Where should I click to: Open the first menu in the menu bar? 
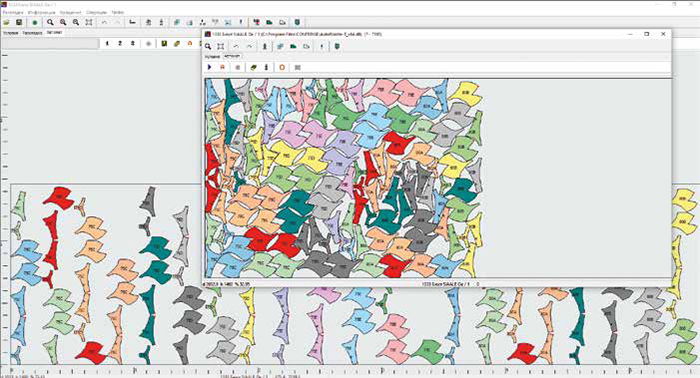[13, 12]
